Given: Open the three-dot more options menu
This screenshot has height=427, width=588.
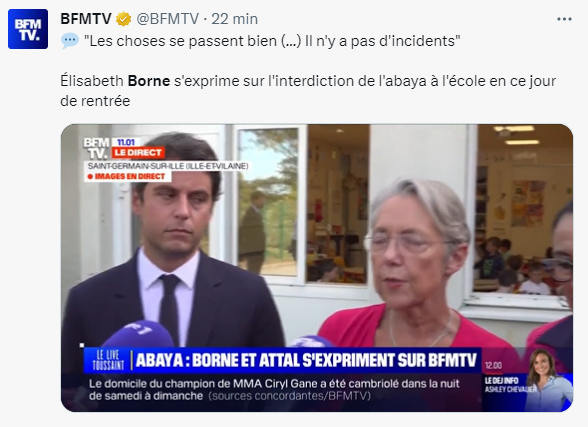Looking at the screenshot, I should coord(564,19).
